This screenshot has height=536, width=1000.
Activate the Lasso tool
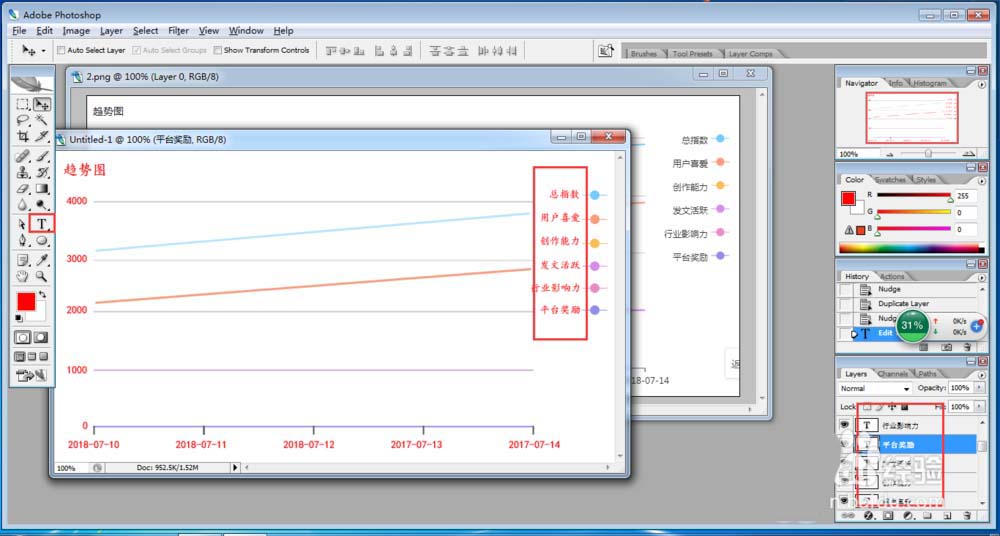coord(23,120)
